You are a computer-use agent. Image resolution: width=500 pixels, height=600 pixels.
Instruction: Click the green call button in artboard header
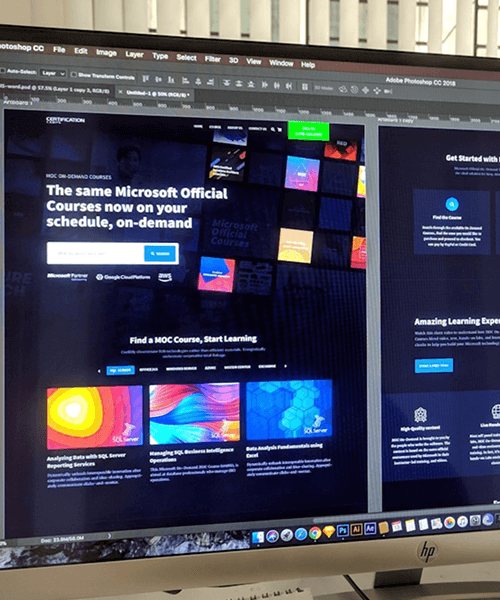(x=308, y=130)
